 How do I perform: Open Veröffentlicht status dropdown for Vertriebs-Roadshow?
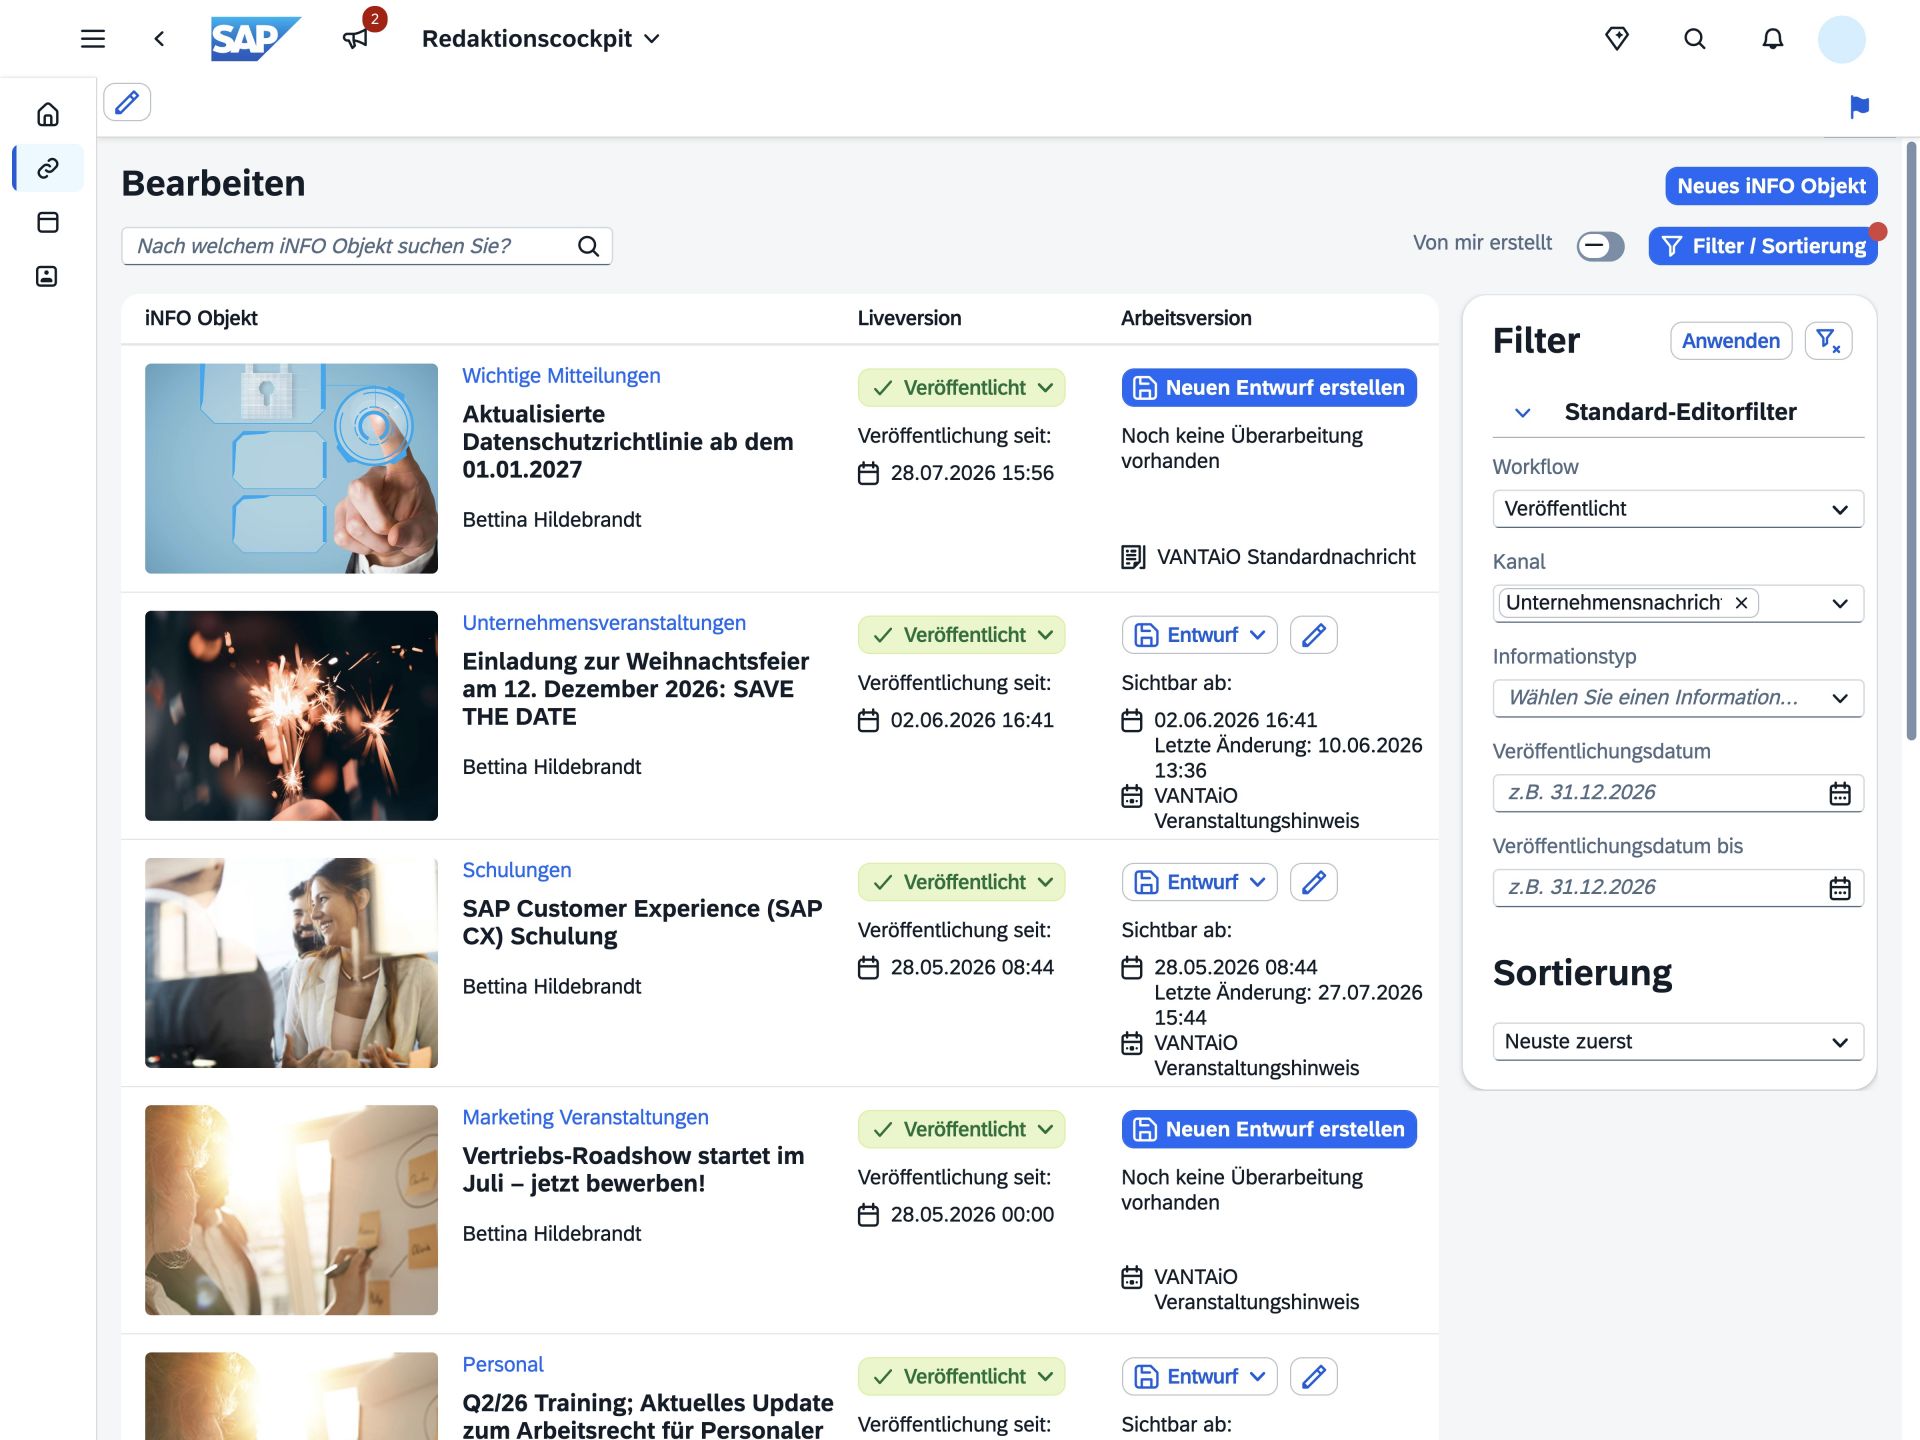(961, 1129)
